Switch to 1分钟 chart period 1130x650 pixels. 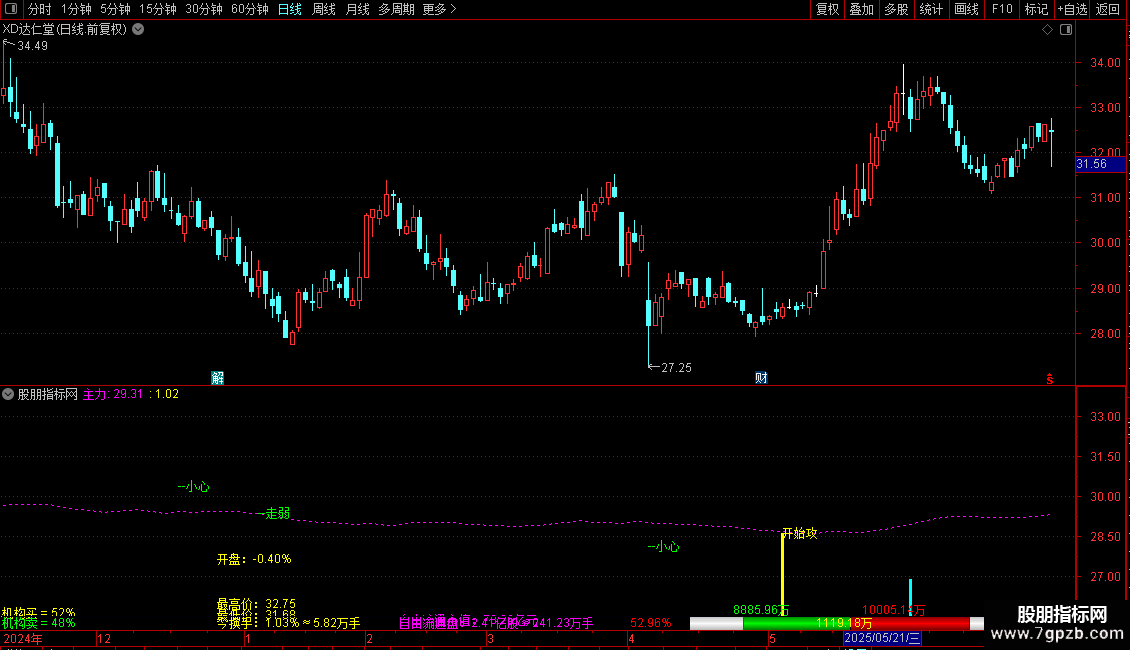tap(76, 9)
